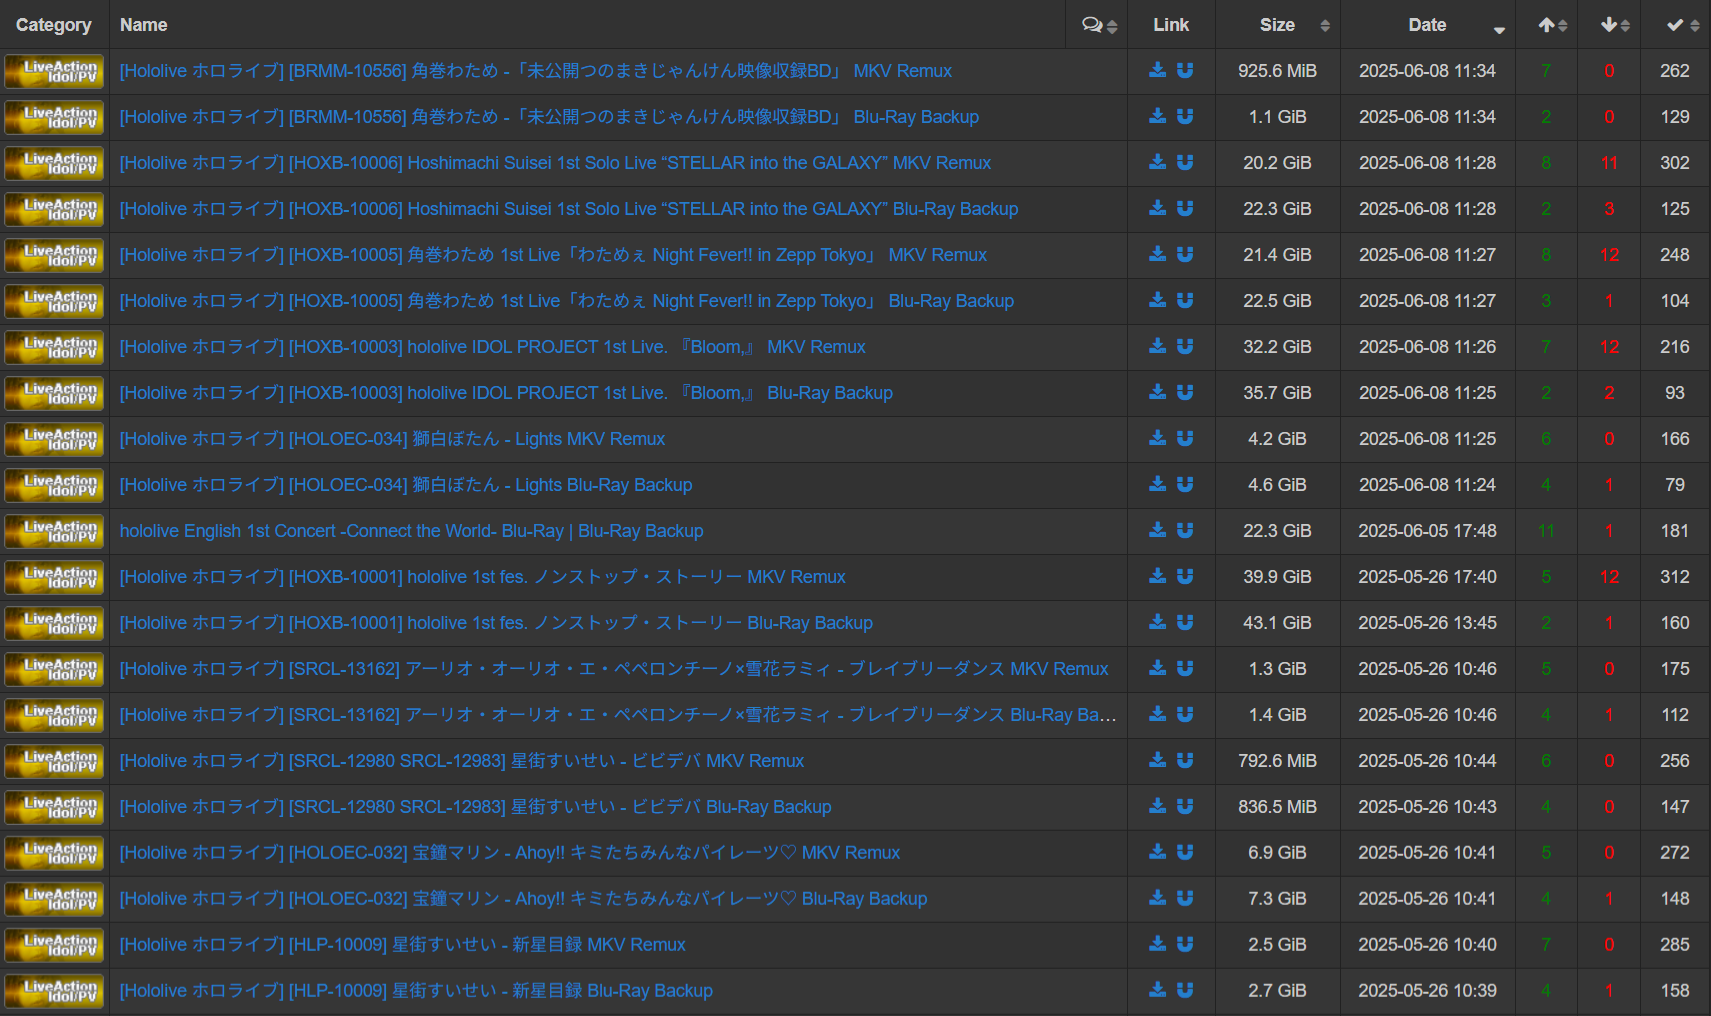Download torrent for STELLAR into the GALAXY Blu-Ray Backup
The image size is (1711, 1016).
[1157, 208]
